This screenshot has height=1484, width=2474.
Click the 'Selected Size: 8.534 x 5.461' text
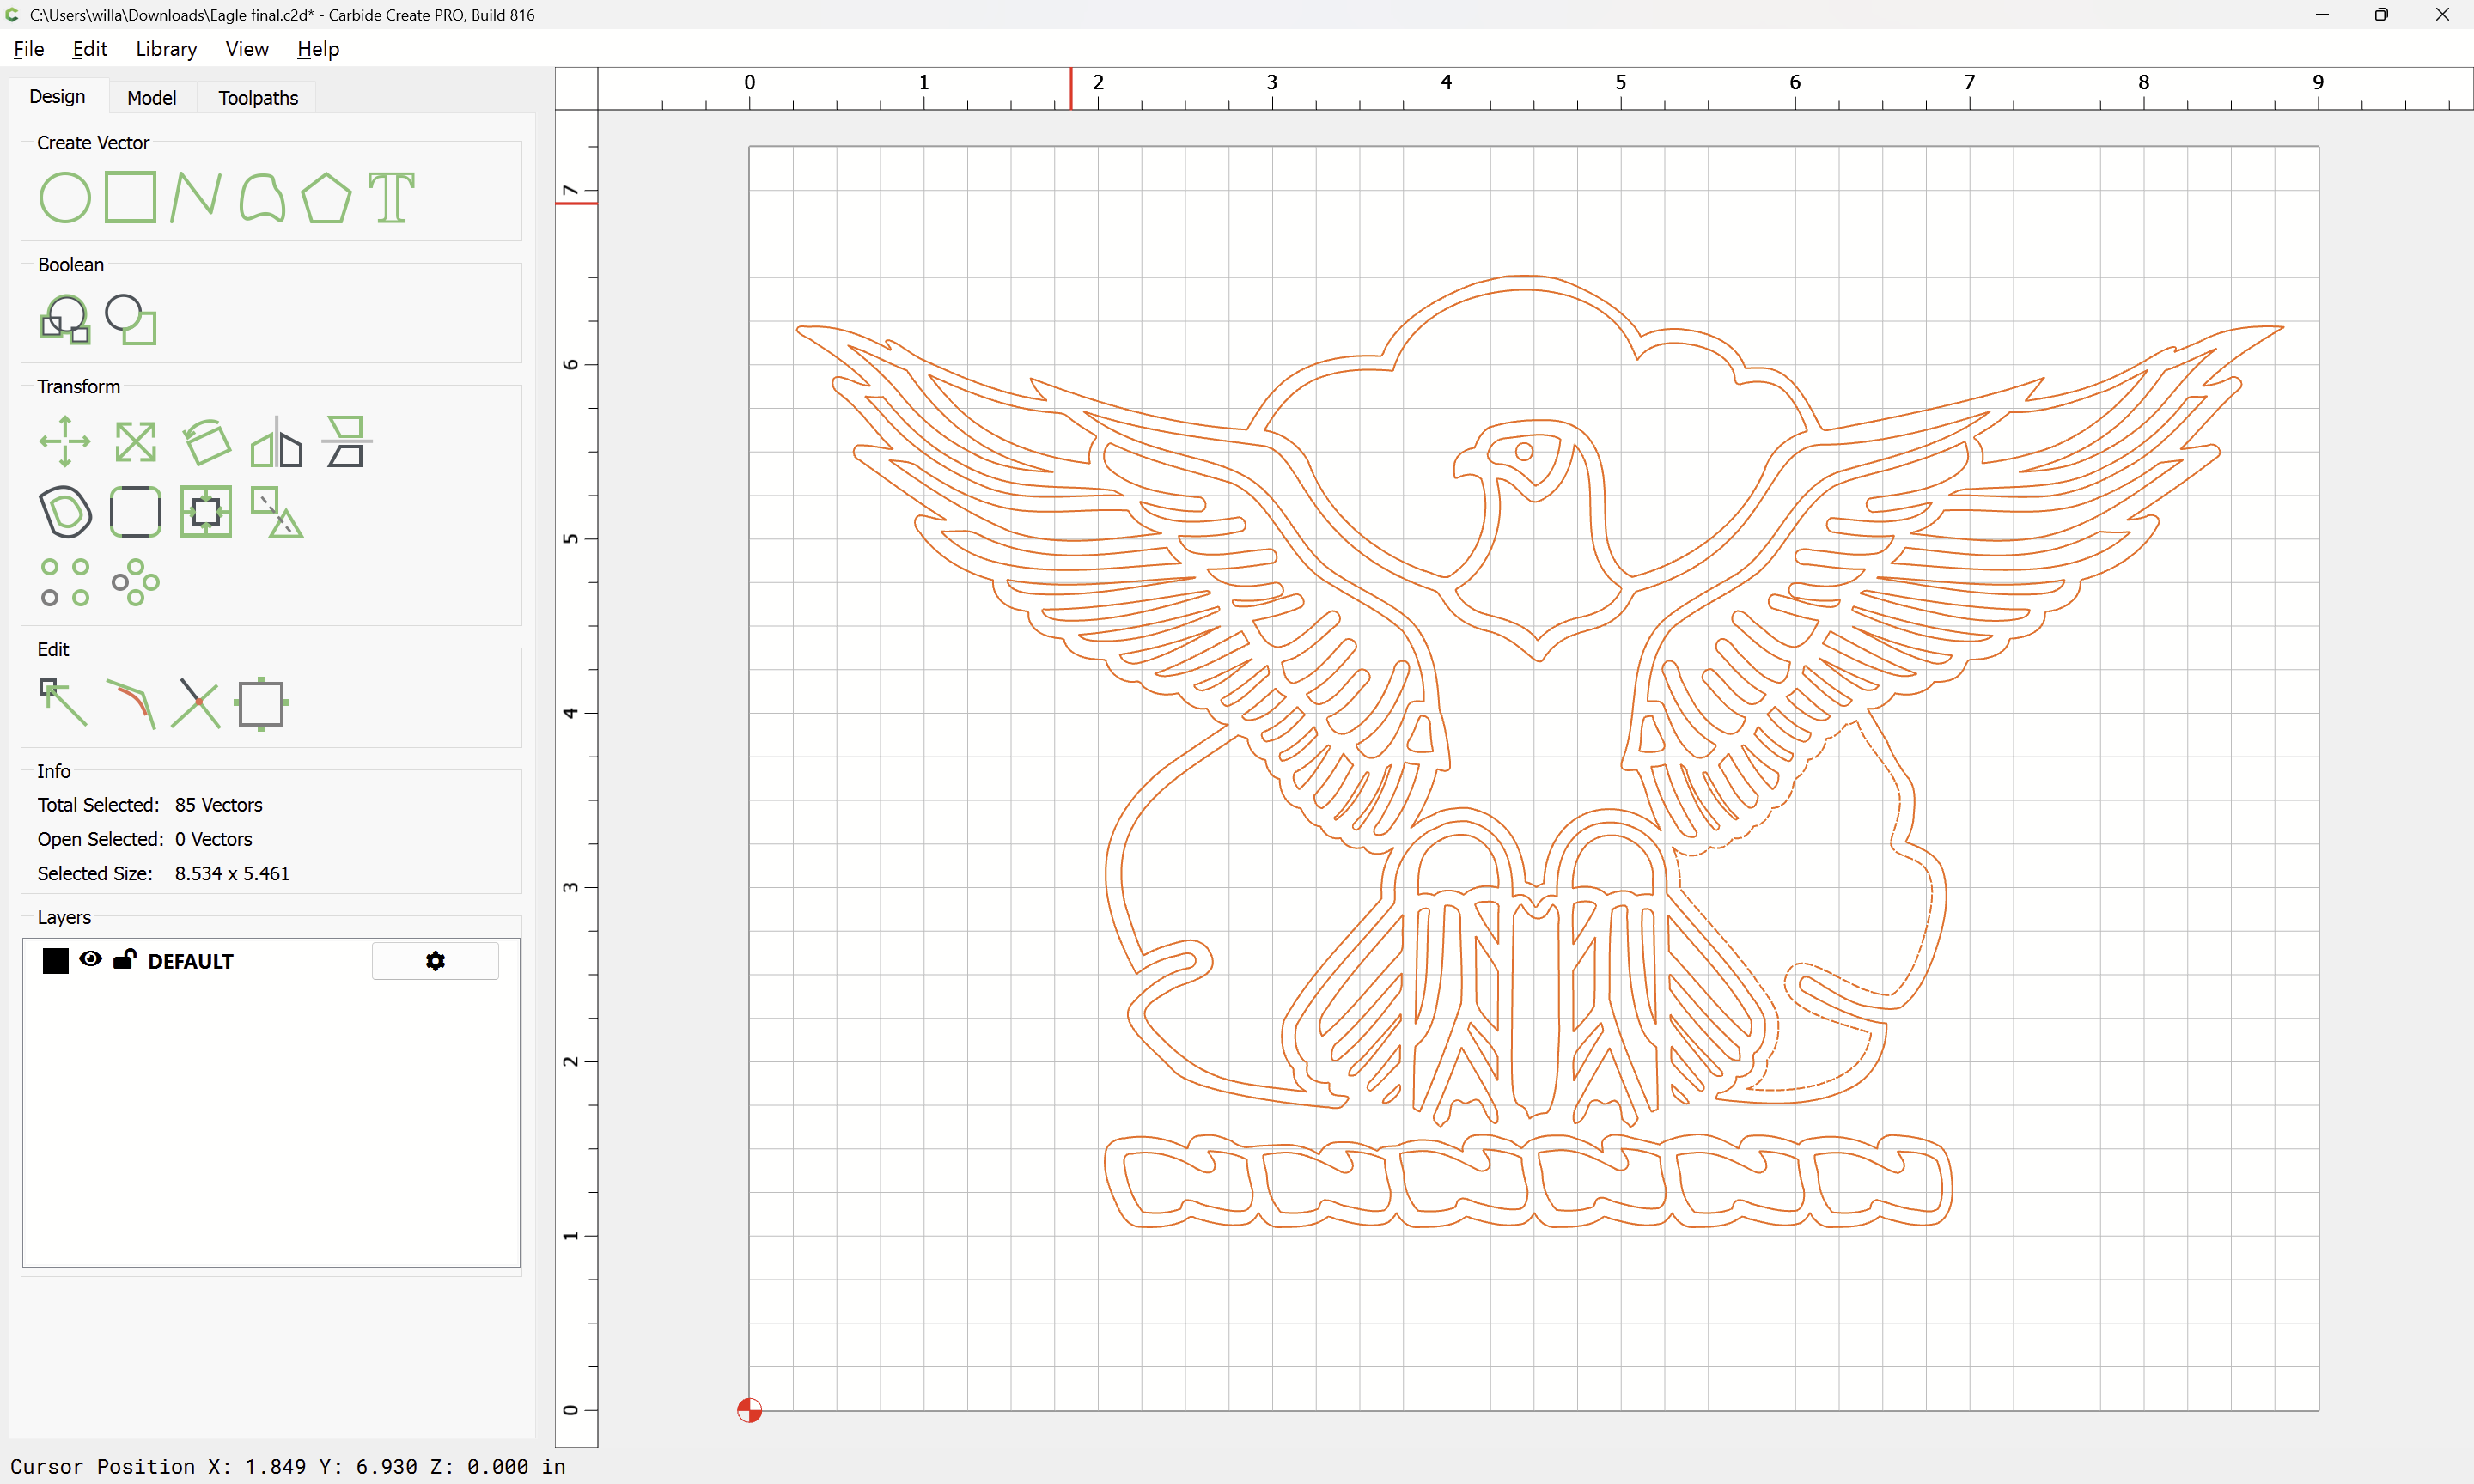pos(163,873)
